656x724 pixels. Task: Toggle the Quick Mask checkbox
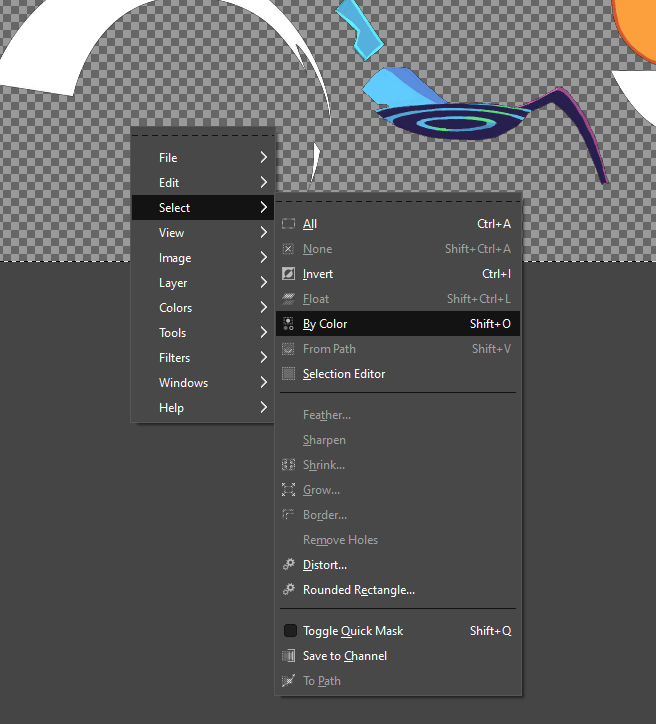coord(290,631)
